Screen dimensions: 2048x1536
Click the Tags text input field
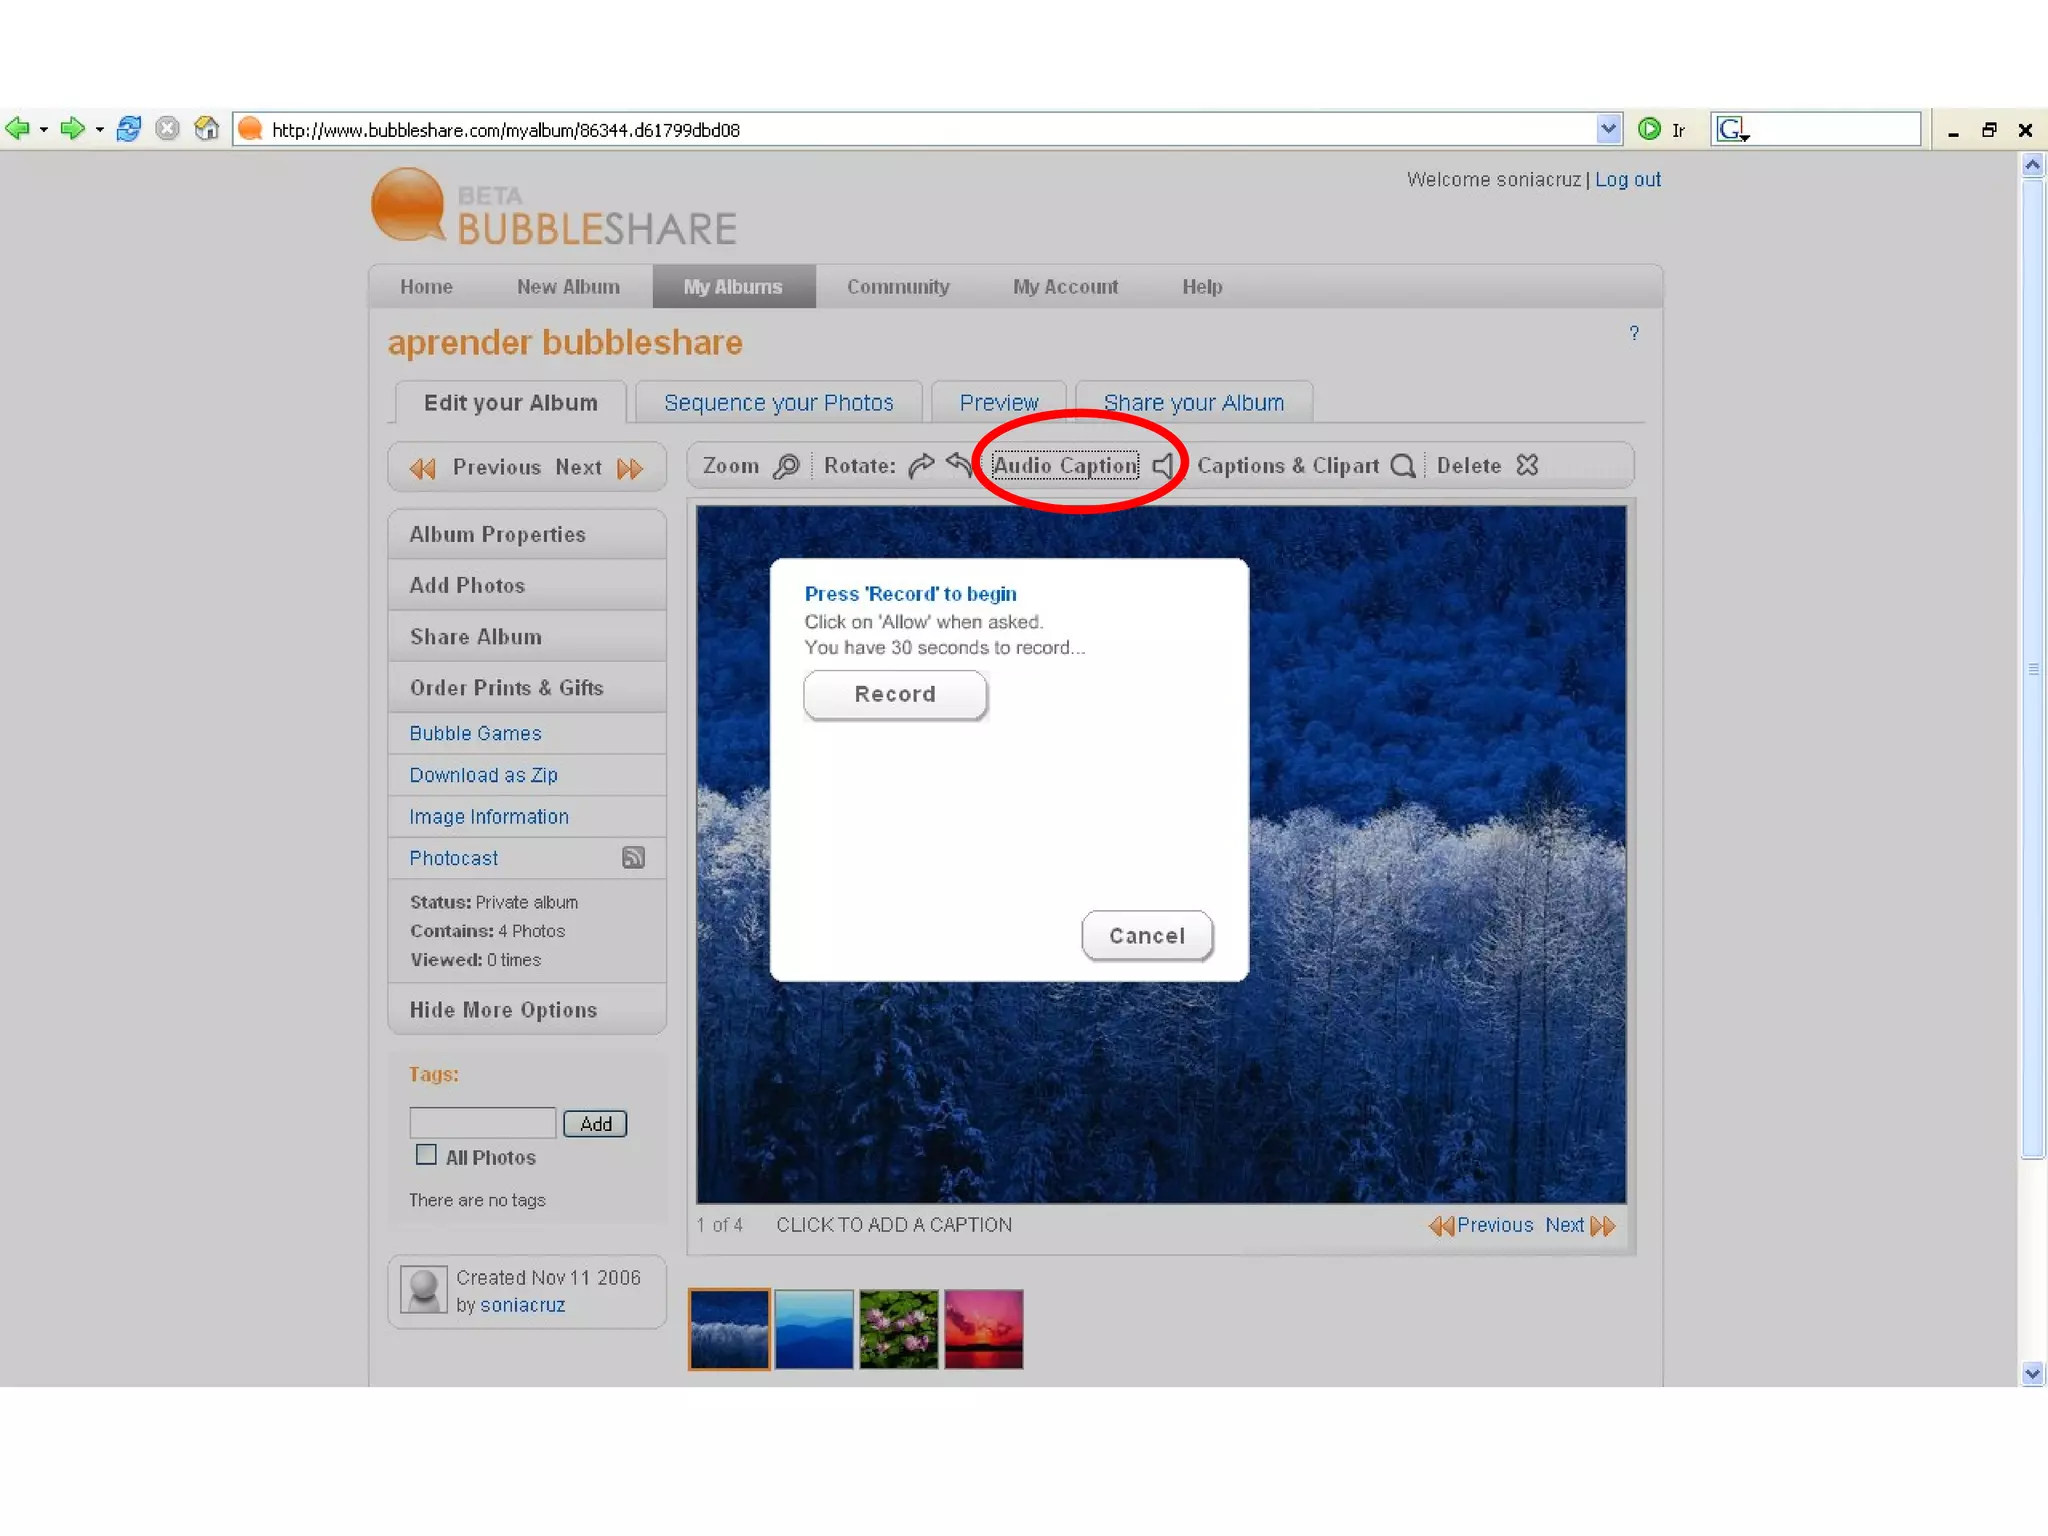pyautogui.click(x=482, y=1123)
